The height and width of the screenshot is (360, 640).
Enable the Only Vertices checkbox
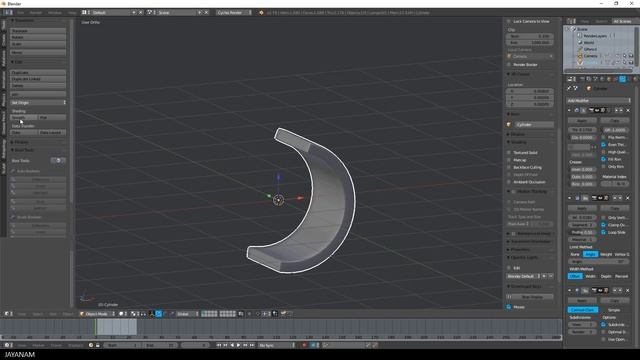click(x=604, y=218)
